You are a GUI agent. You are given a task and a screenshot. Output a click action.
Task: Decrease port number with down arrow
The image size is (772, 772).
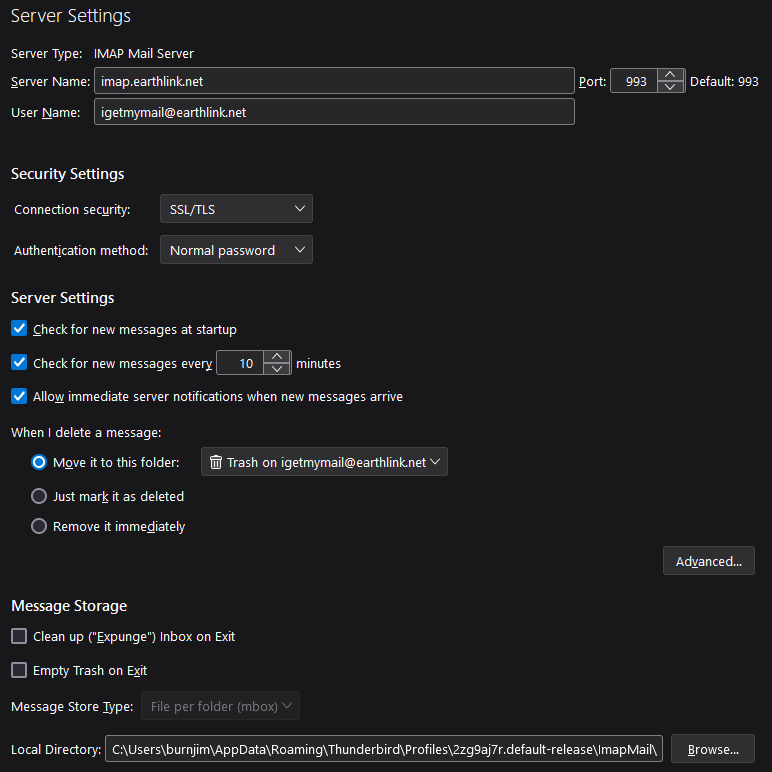tap(670, 87)
